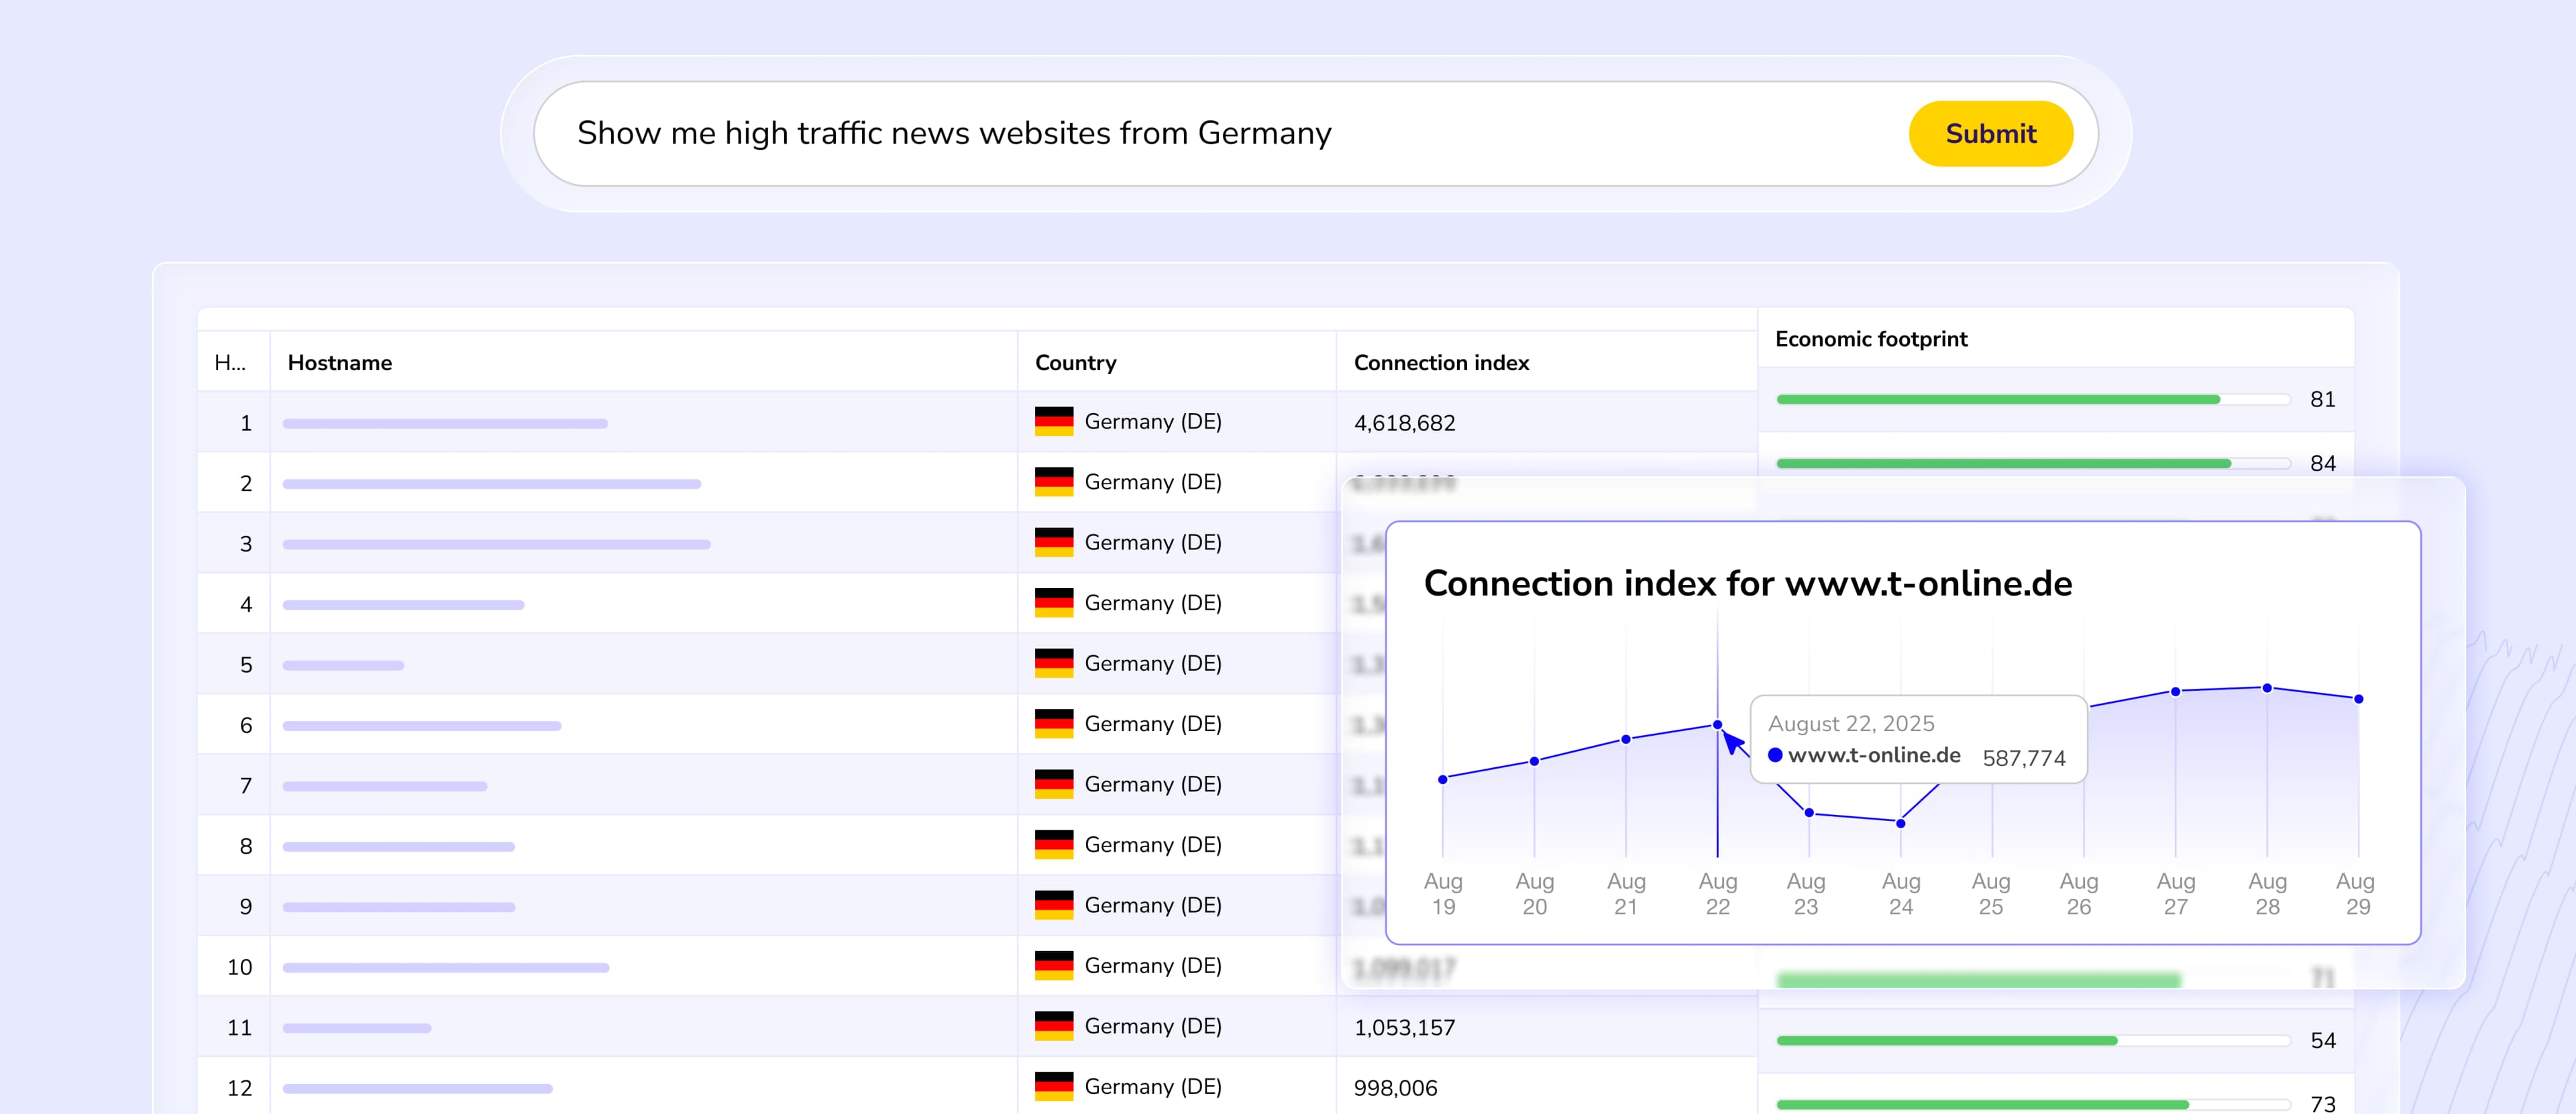Click the Economic footprint column header

pyautogui.click(x=1870, y=339)
